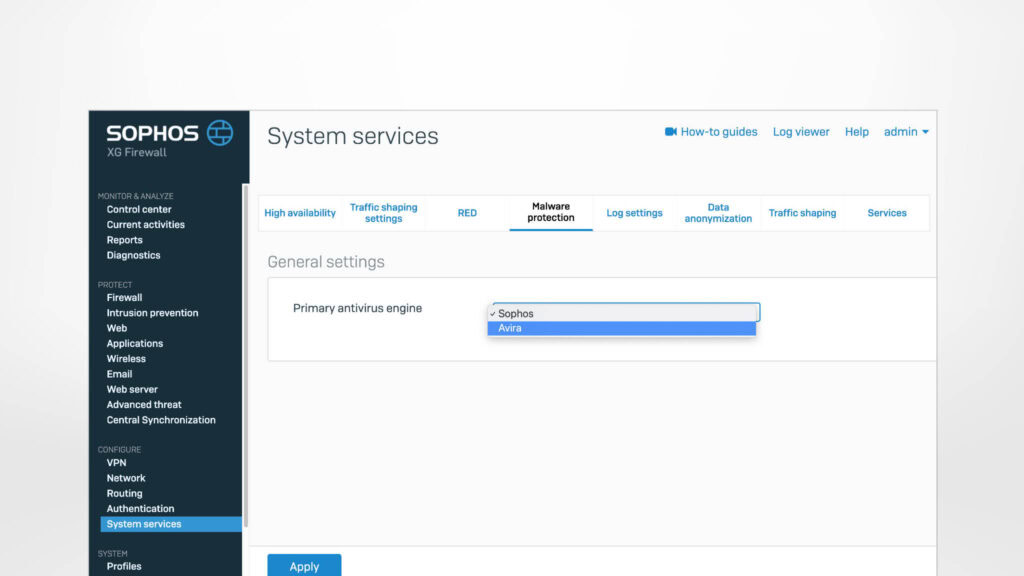Click the How-to guides video camera icon
This screenshot has width=1024, height=576.
pyautogui.click(x=671, y=132)
